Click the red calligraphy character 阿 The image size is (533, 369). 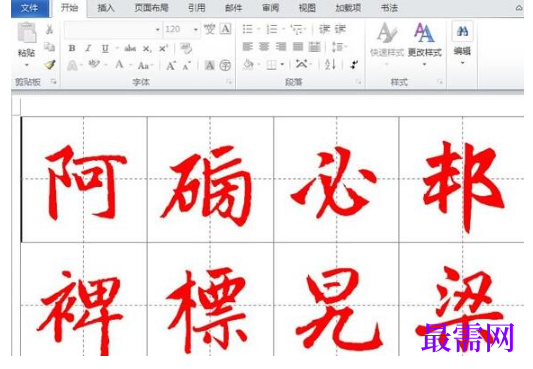(86, 183)
